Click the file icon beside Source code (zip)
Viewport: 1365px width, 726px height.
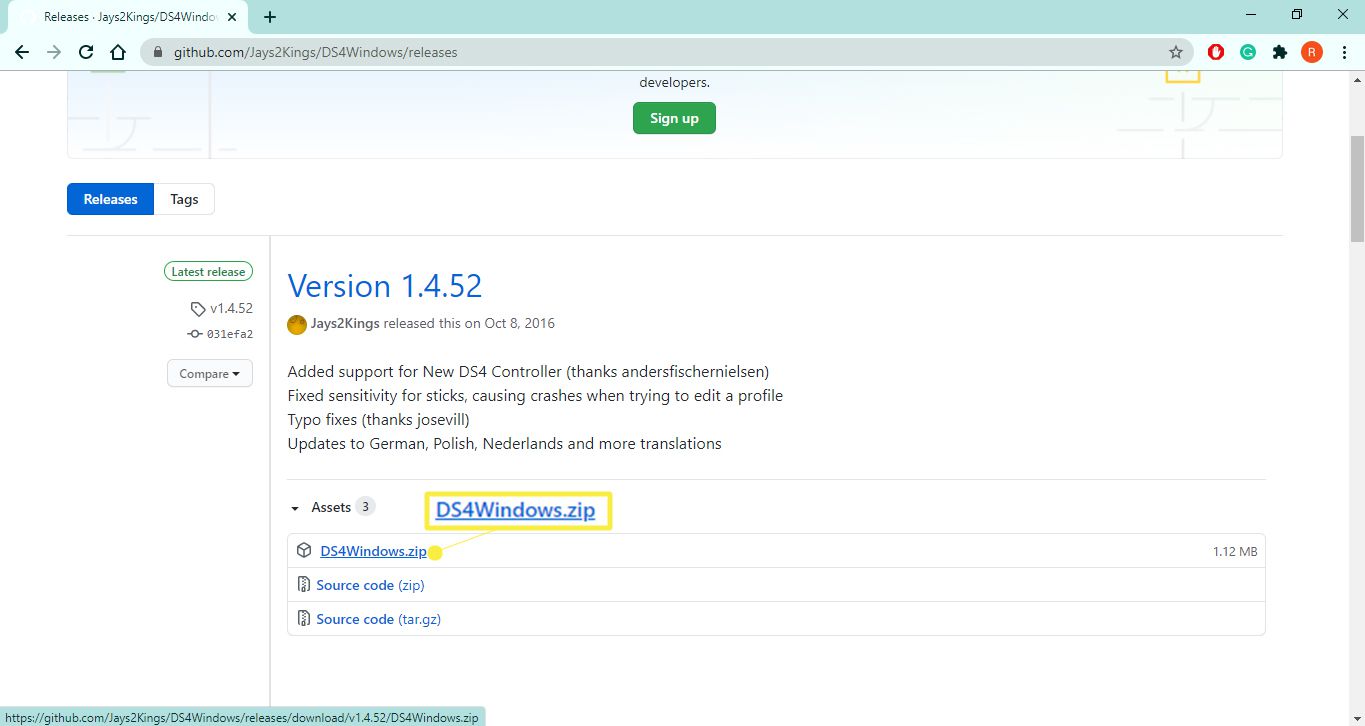304,585
